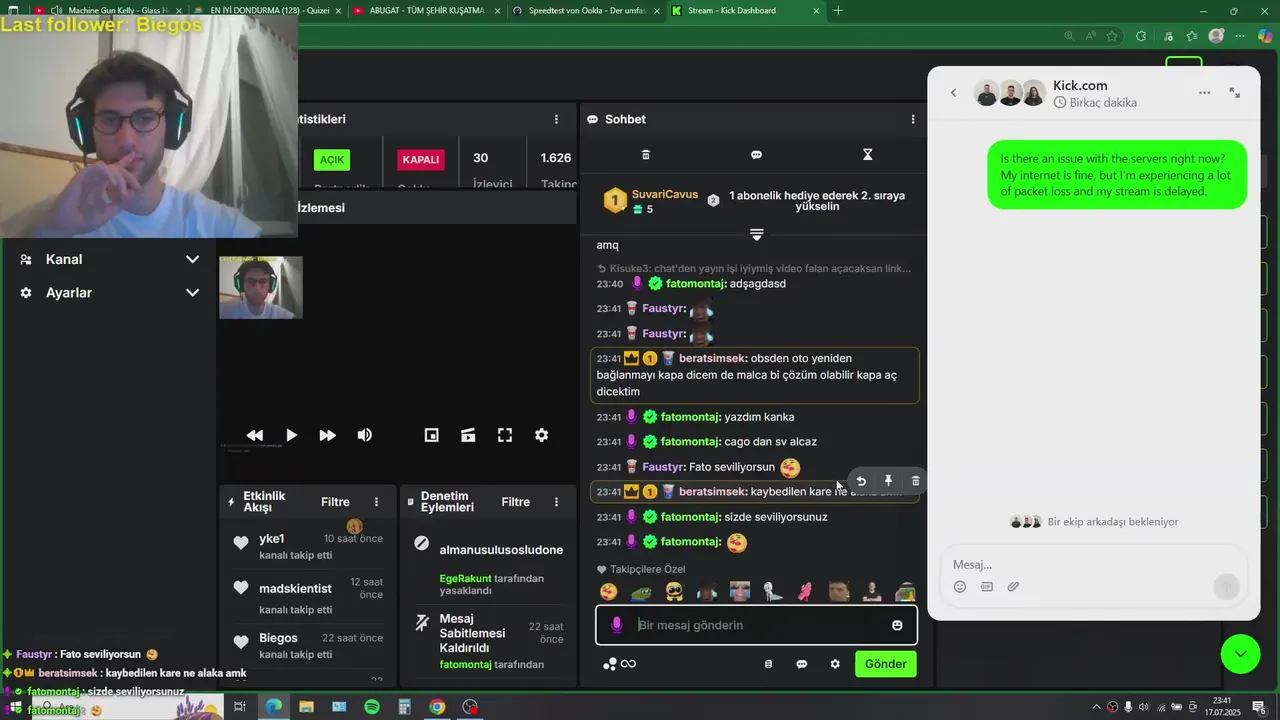Open emoji picker in support chat
This screenshot has width=1280, height=720.
[960, 587]
